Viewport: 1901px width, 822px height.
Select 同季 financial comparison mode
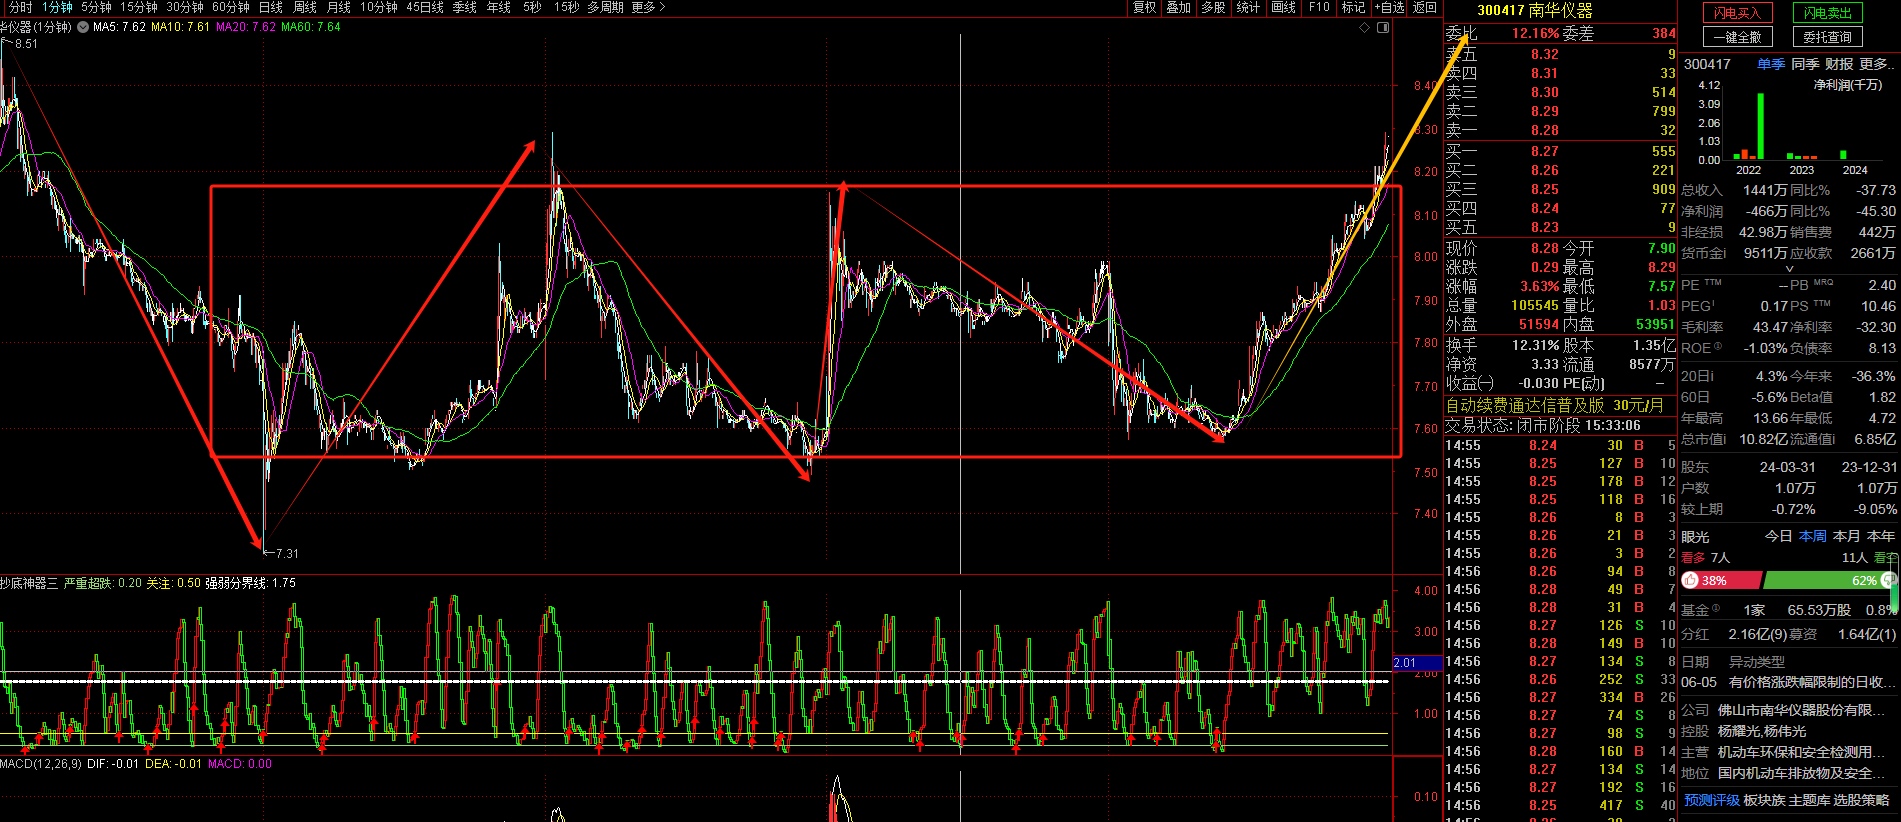(1805, 64)
